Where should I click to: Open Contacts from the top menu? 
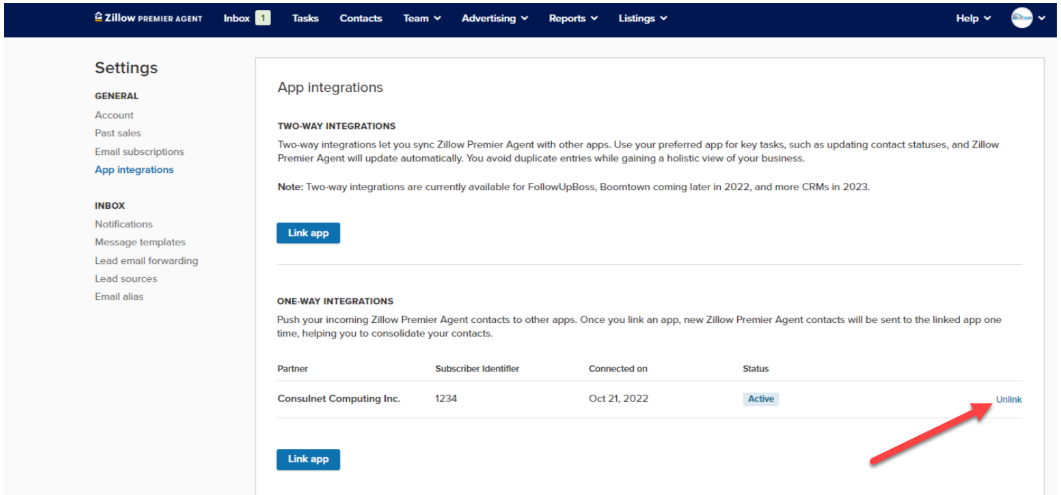[x=360, y=18]
